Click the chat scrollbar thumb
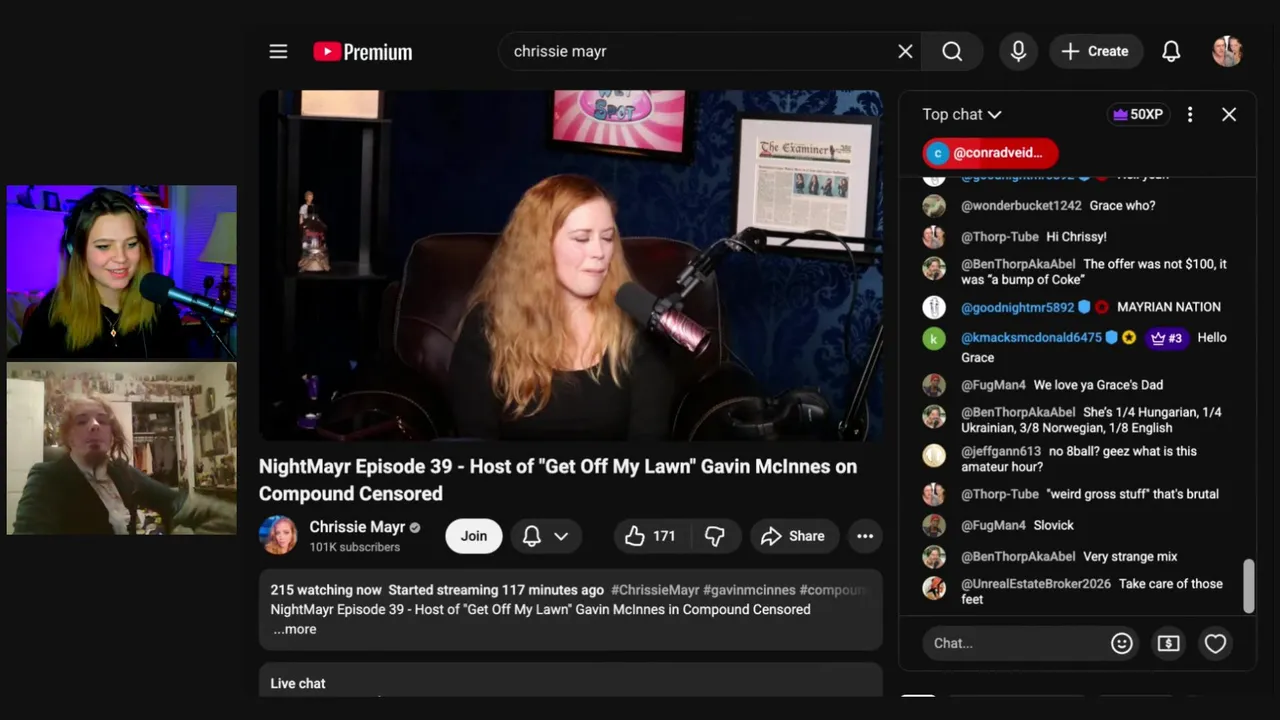1280x720 pixels. pos(1248,585)
